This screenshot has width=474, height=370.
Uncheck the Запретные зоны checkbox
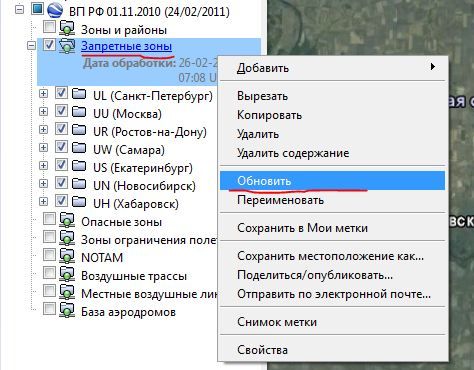click(x=49, y=45)
